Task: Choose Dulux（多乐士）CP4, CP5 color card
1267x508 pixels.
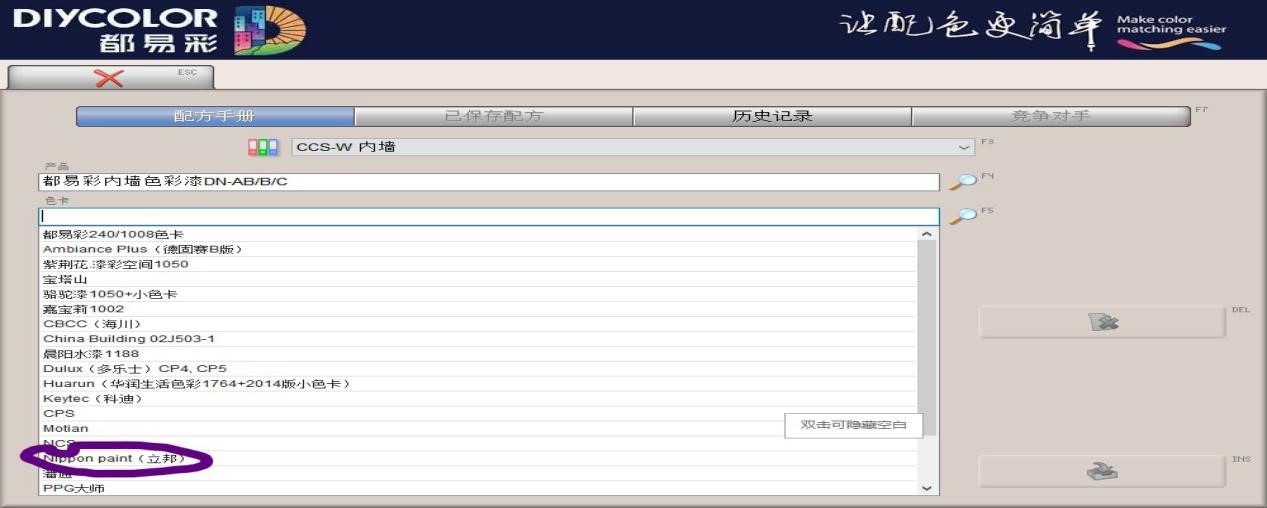Action: [x=135, y=369]
